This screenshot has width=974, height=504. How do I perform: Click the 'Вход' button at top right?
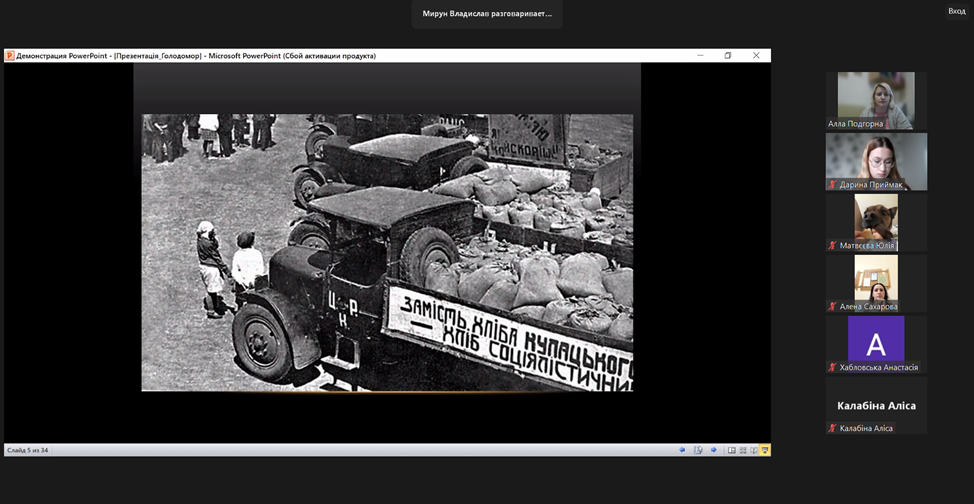956,11
